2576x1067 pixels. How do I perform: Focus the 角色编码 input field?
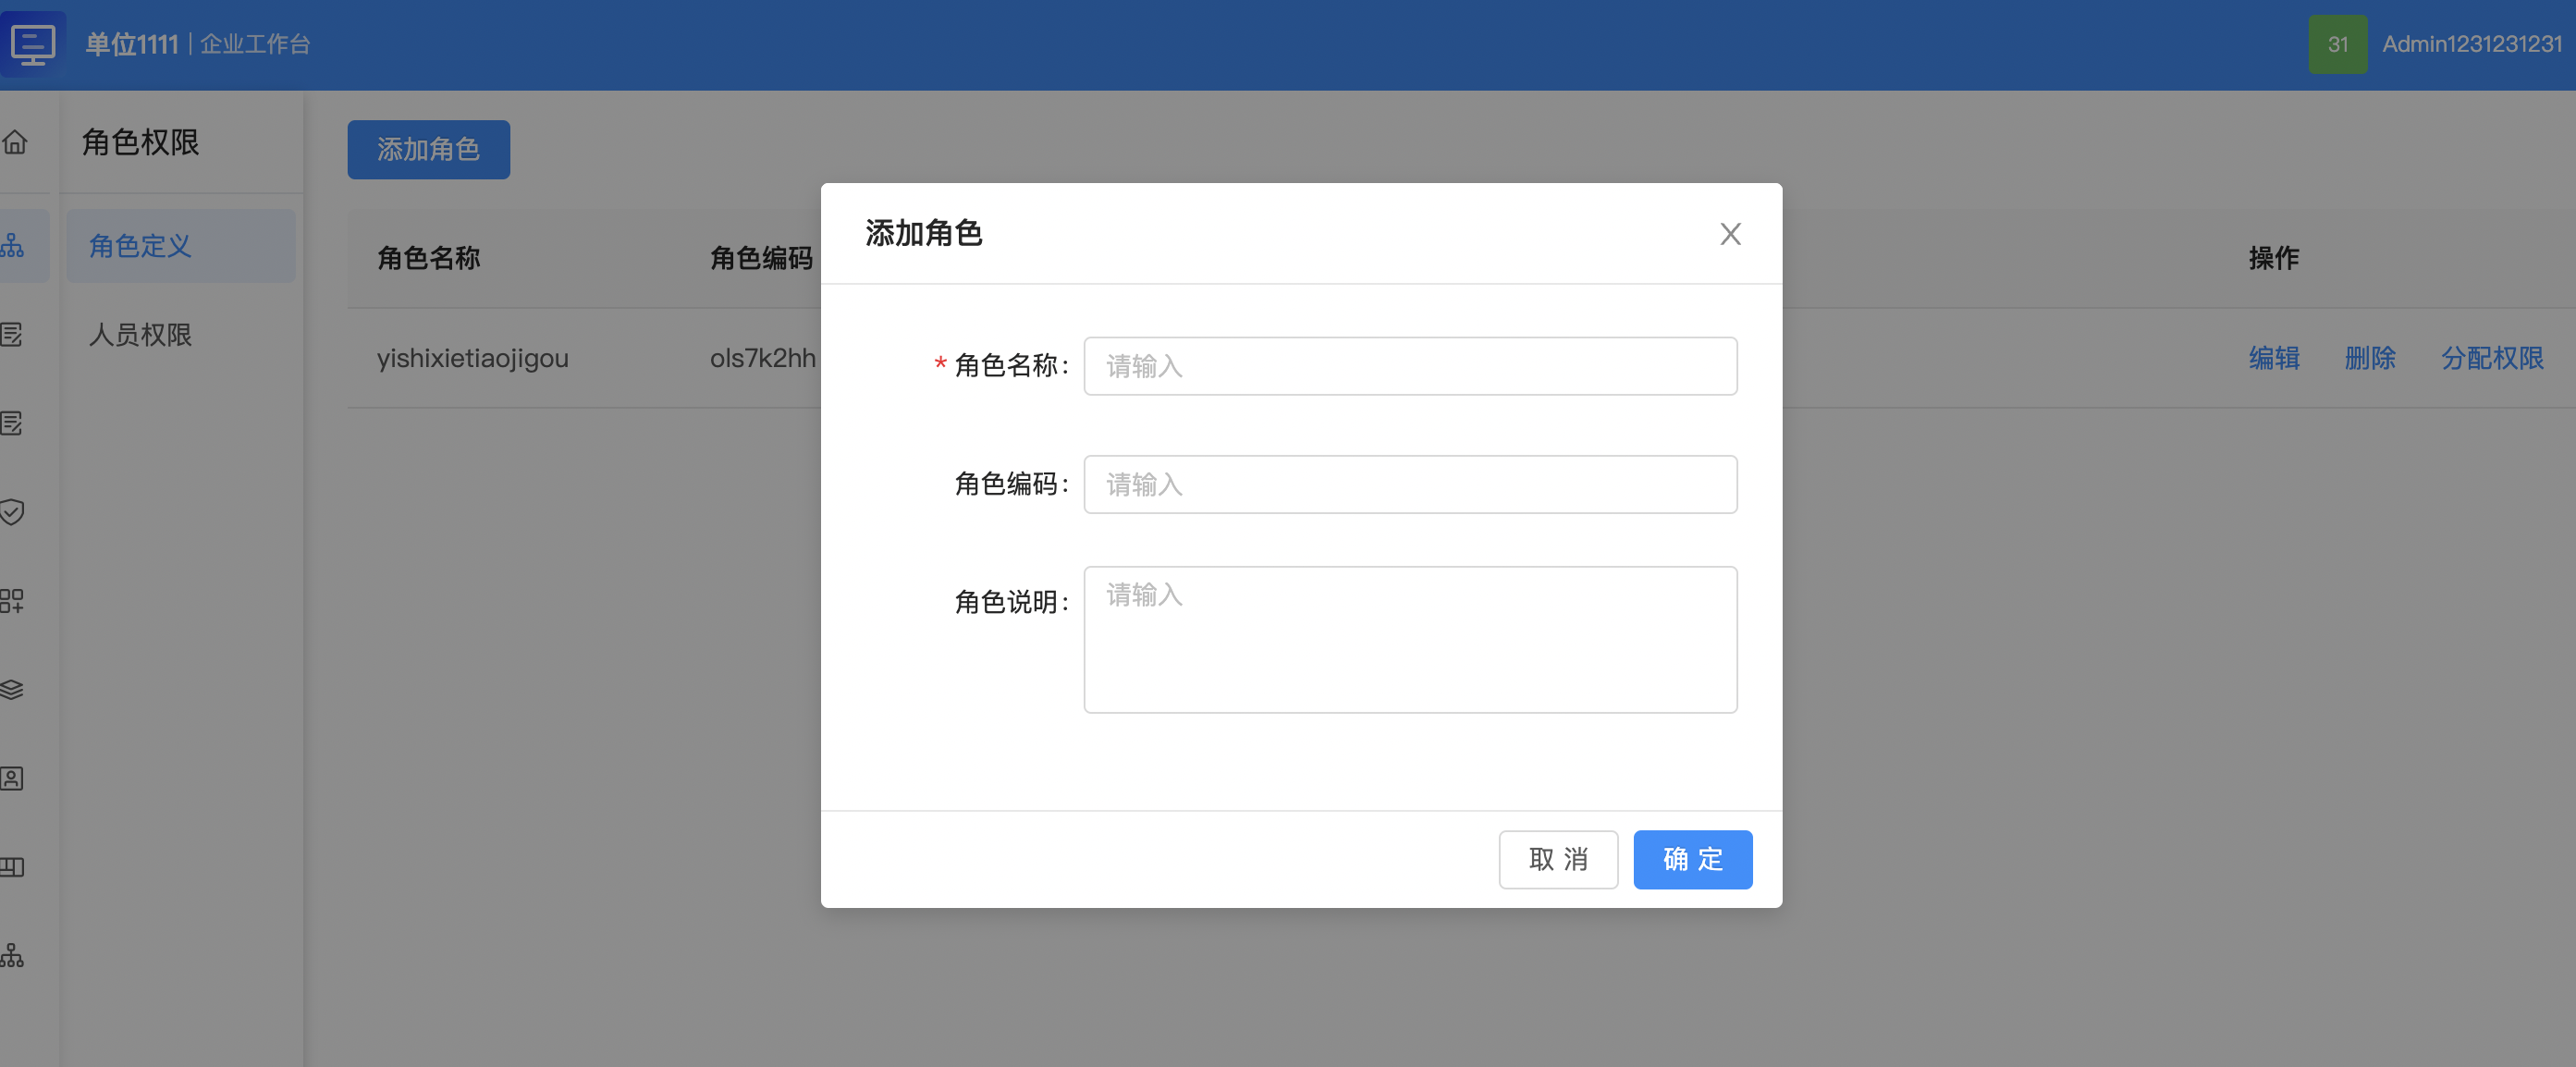1410,484
